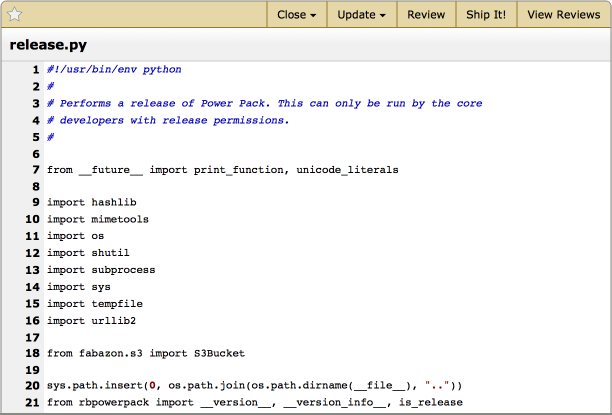612x415 pixels.
Task: Click 'import sys' line
Action: 78,287
